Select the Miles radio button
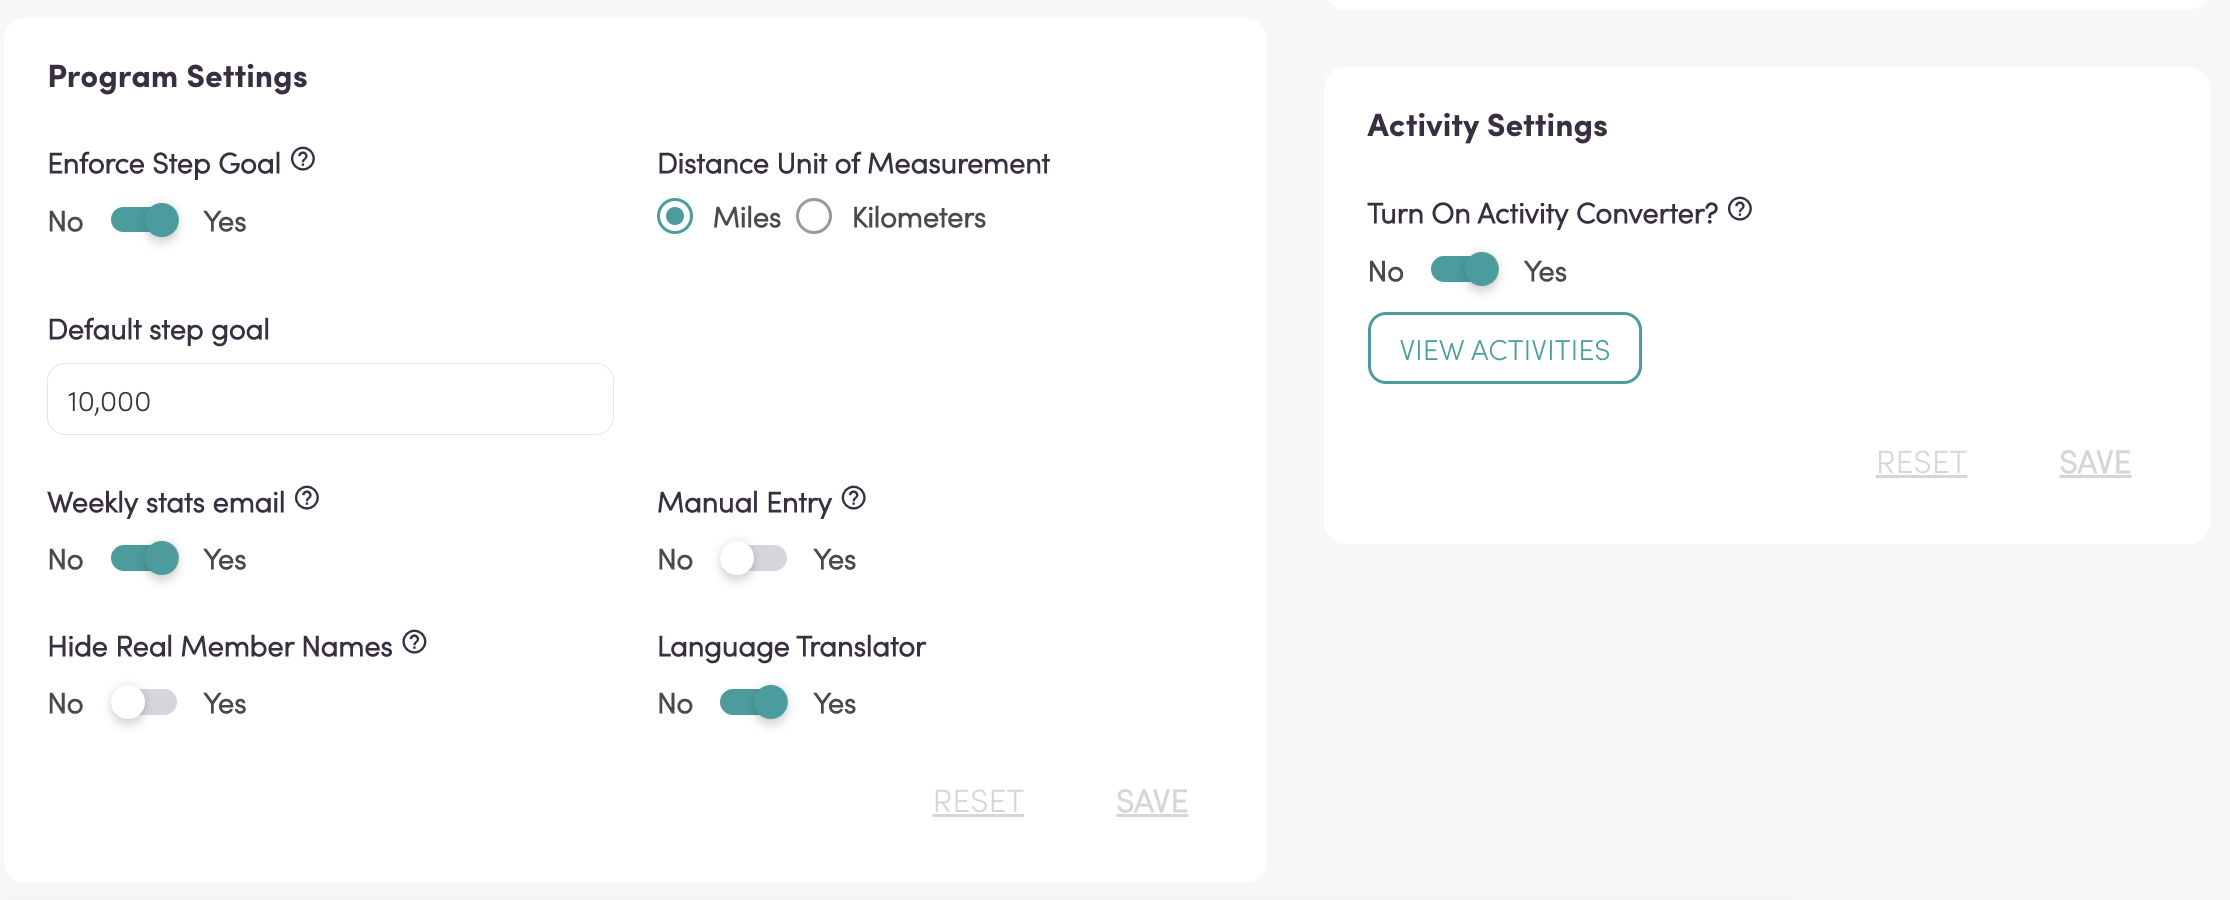This screenshot has height=900, width=2230. point(675,216)
